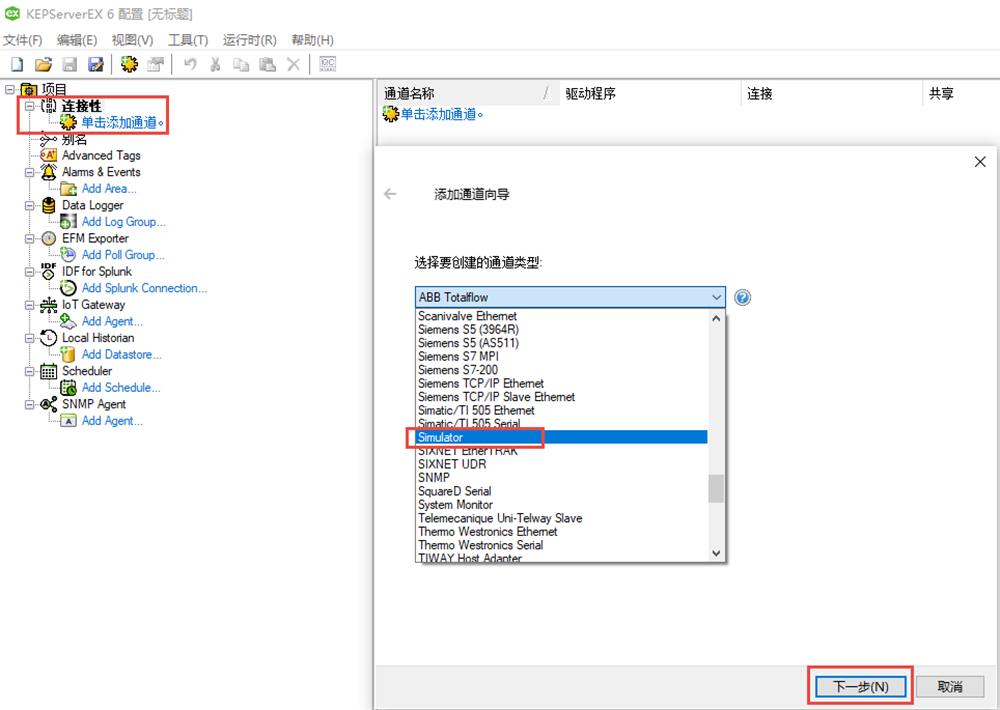Select the 别名 alias icon in the tree
The width and height of the screenshot is (1000, 710).
point(48,139)
